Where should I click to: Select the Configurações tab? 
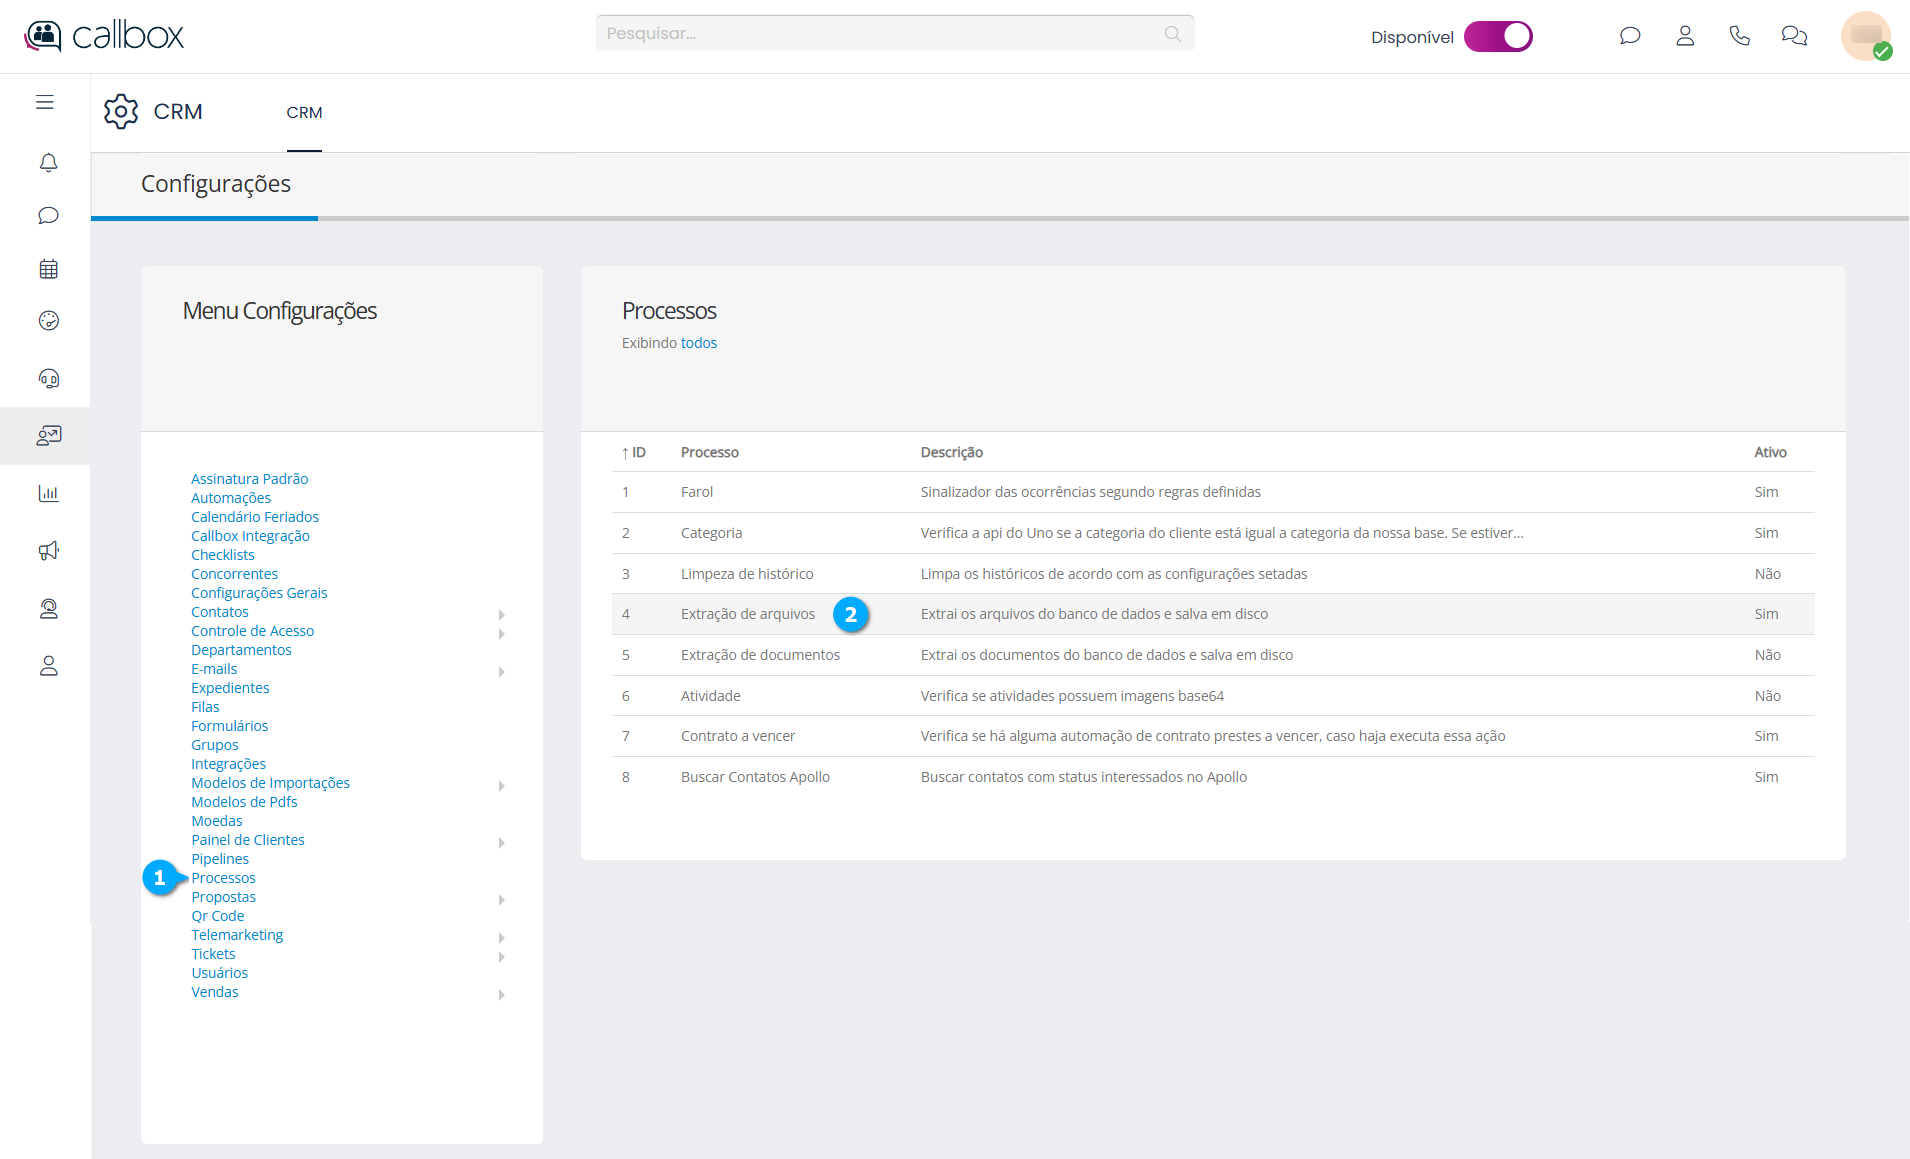pos(215,184)
